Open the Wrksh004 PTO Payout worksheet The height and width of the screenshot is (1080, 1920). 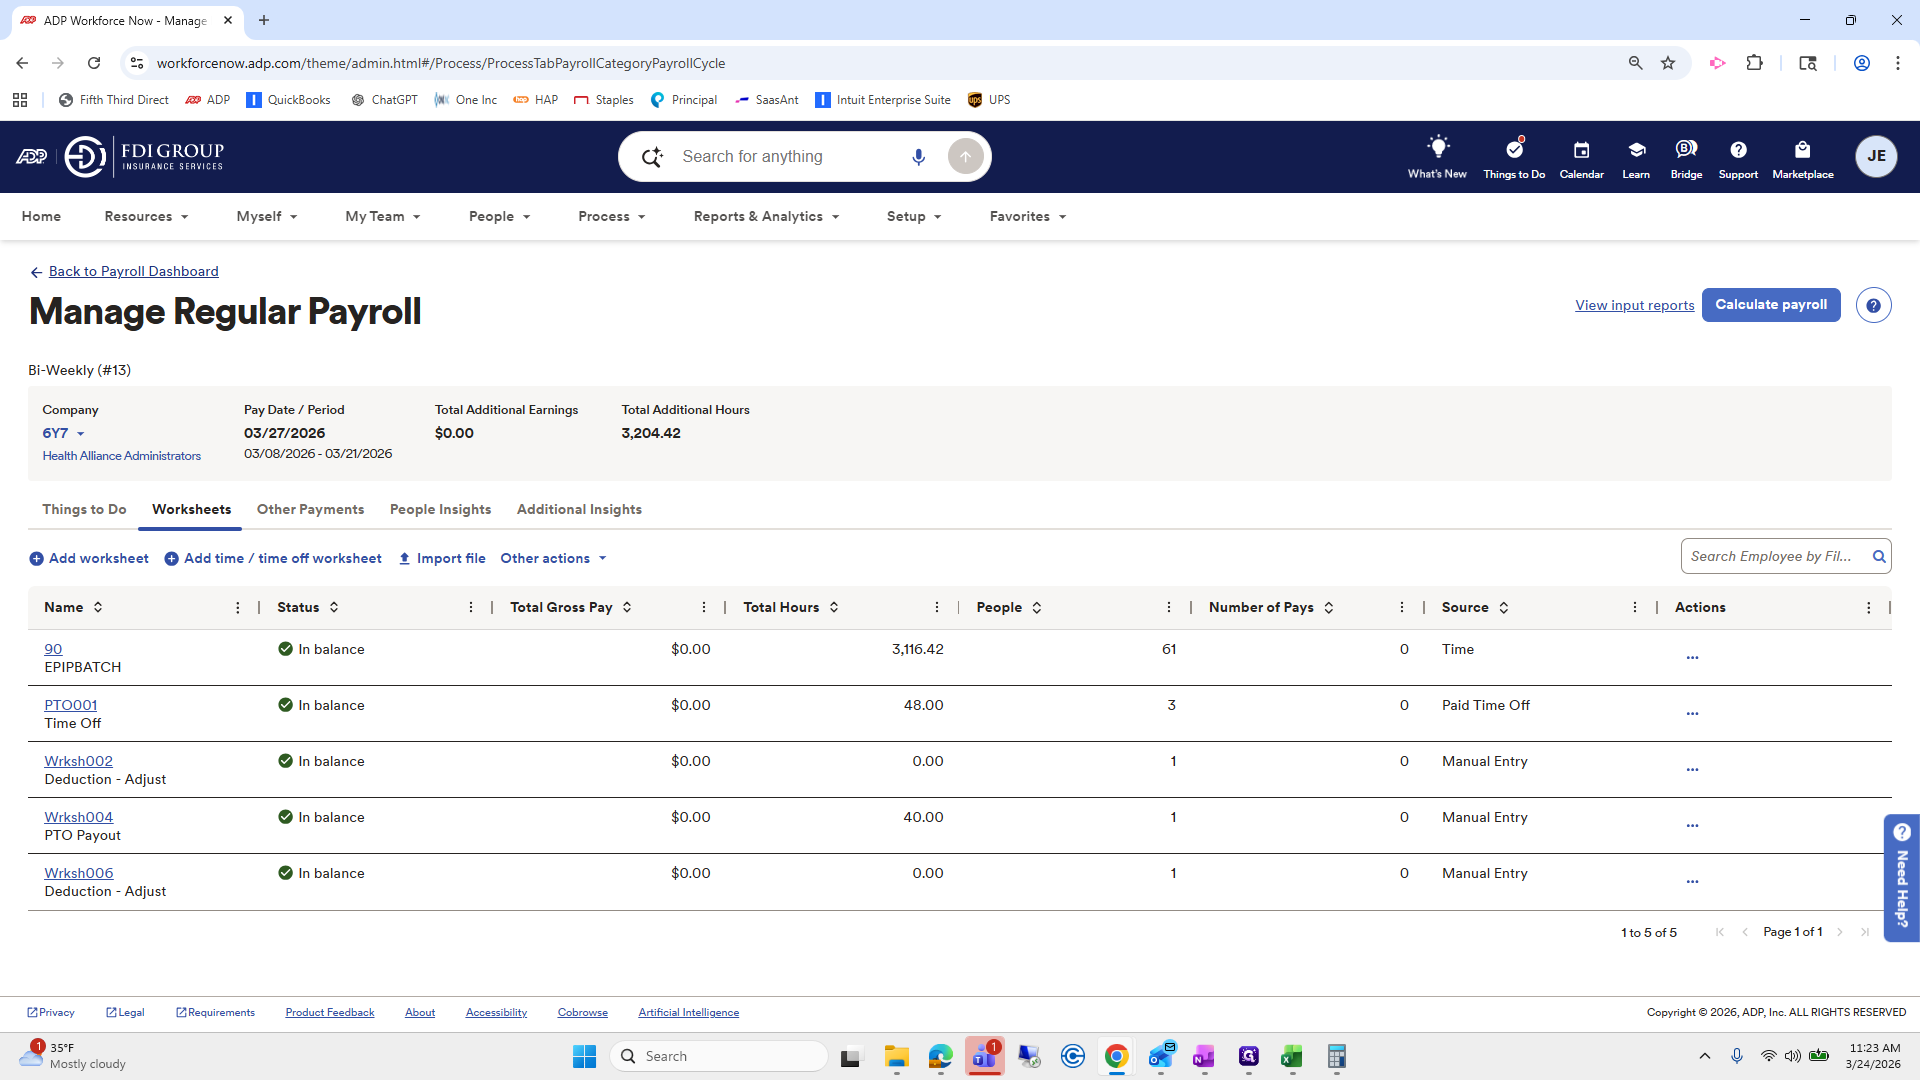78,816
